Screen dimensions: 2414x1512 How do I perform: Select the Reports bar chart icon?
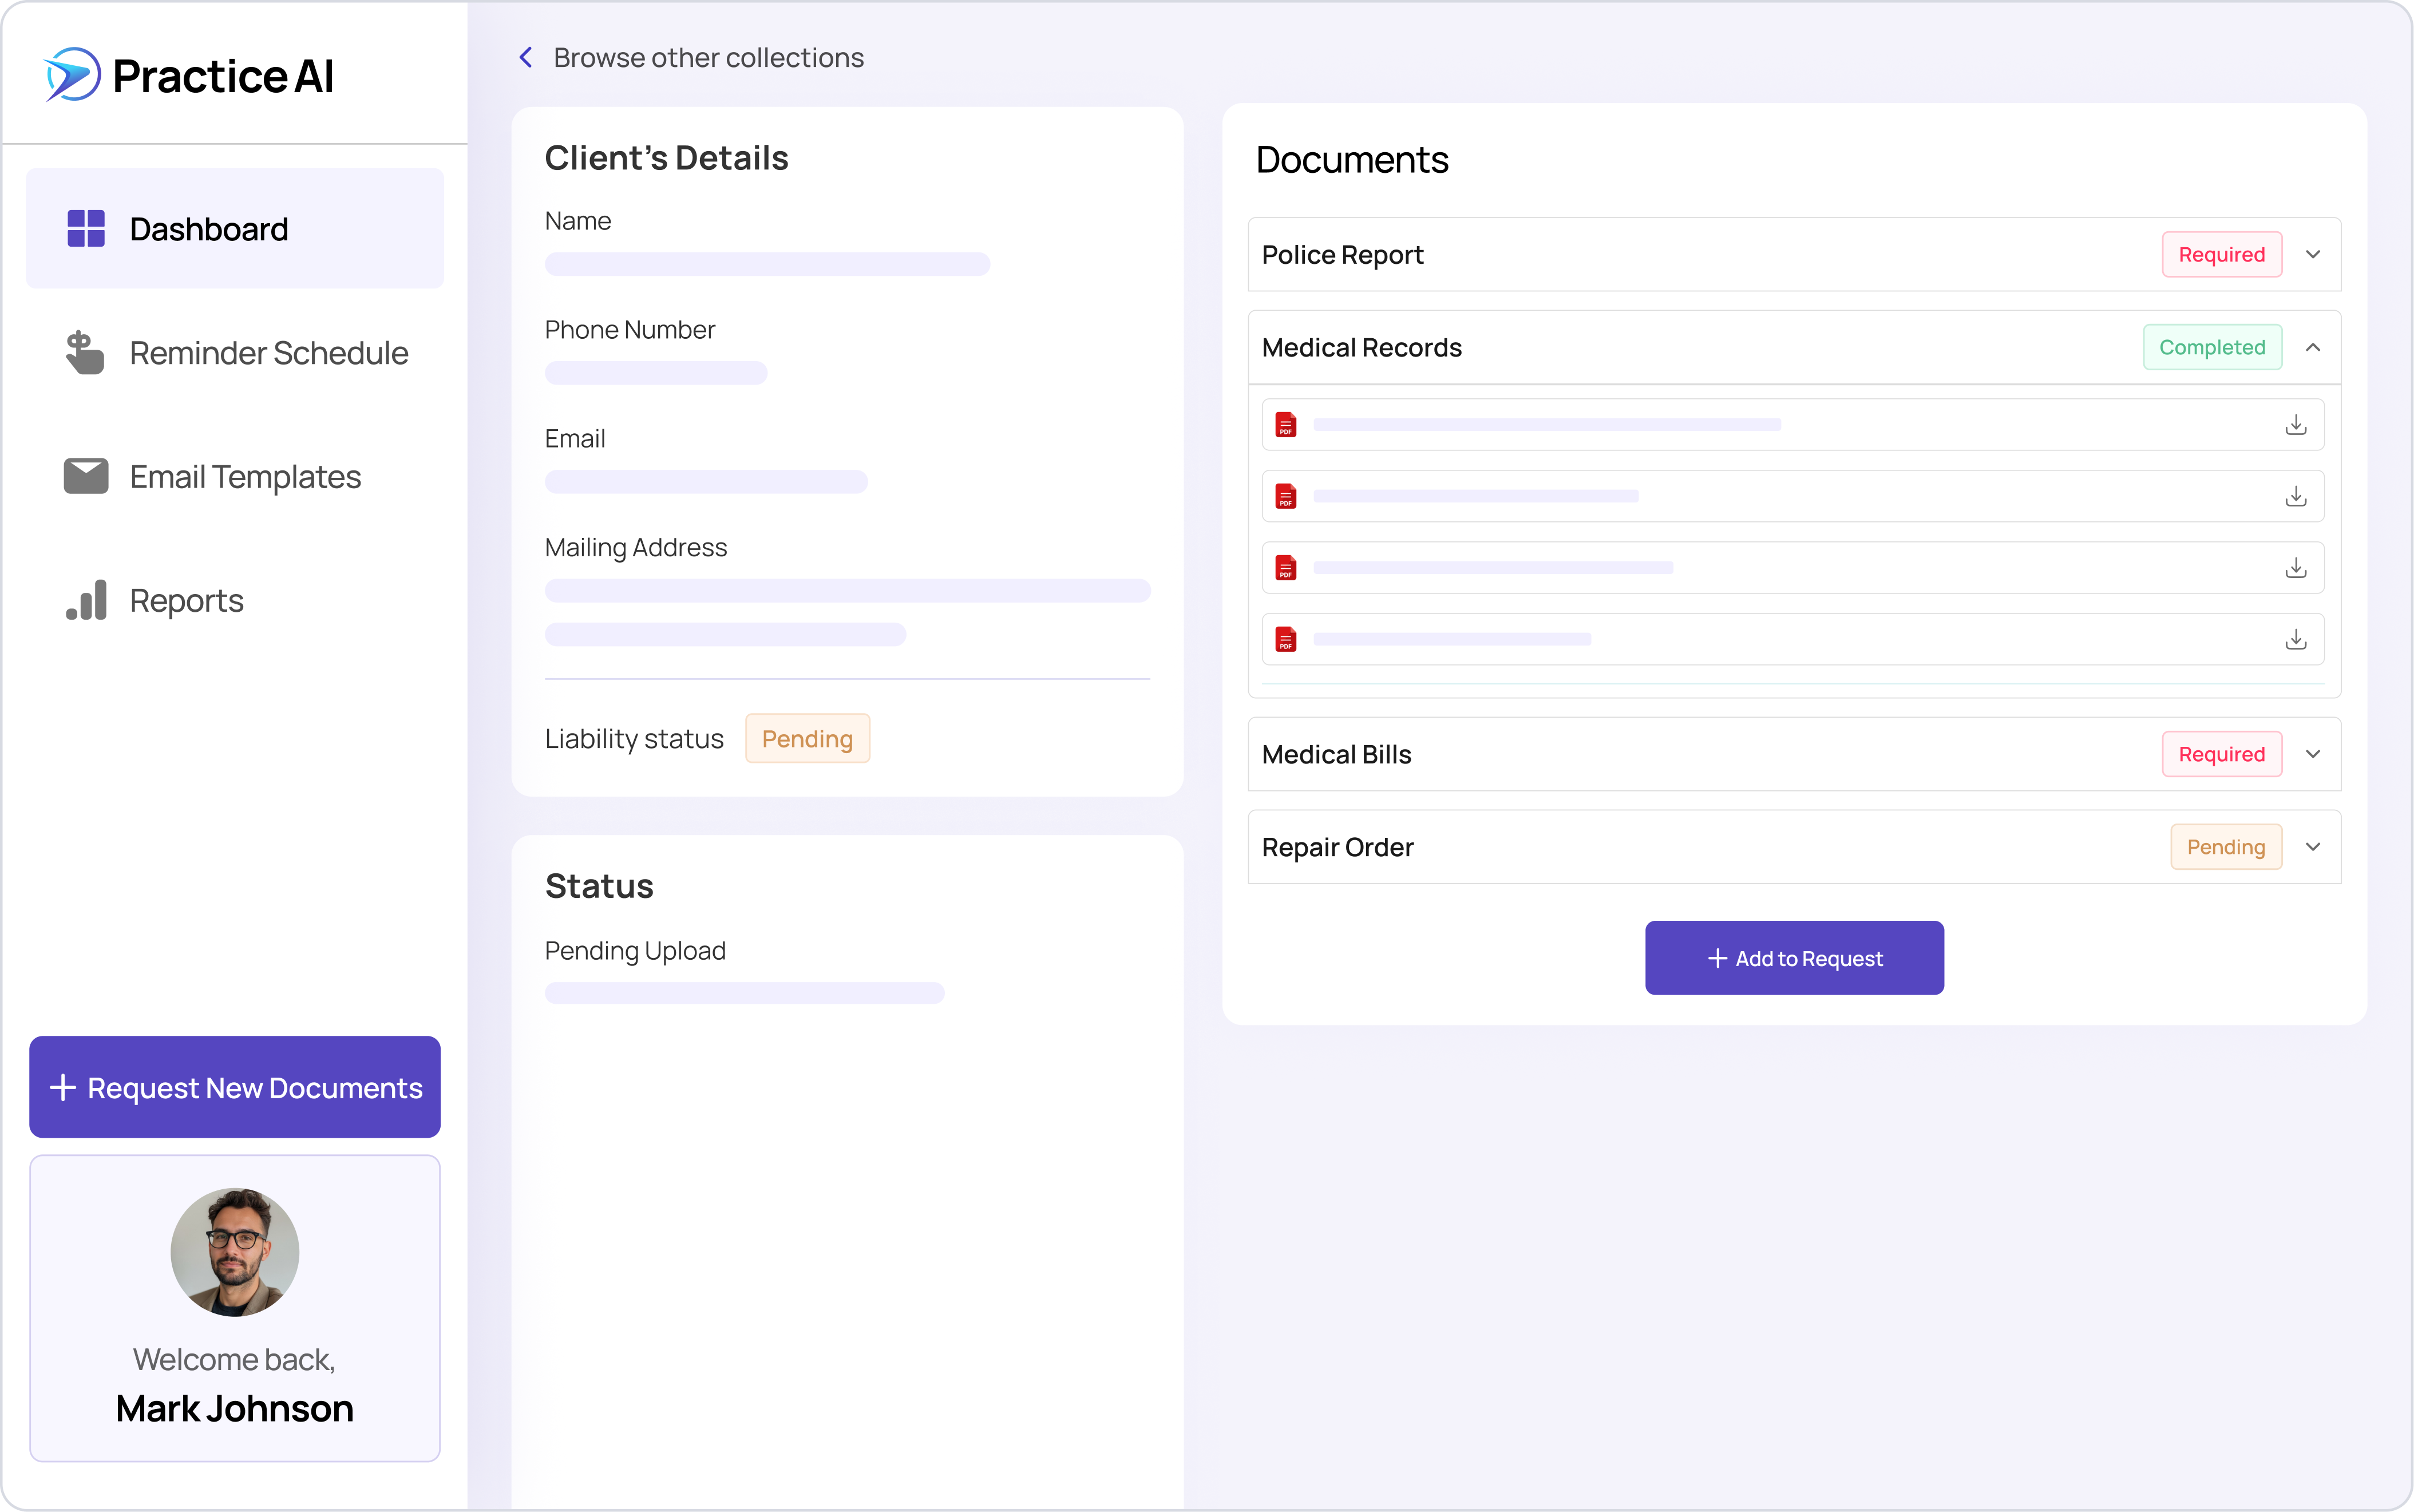[86, 600]
